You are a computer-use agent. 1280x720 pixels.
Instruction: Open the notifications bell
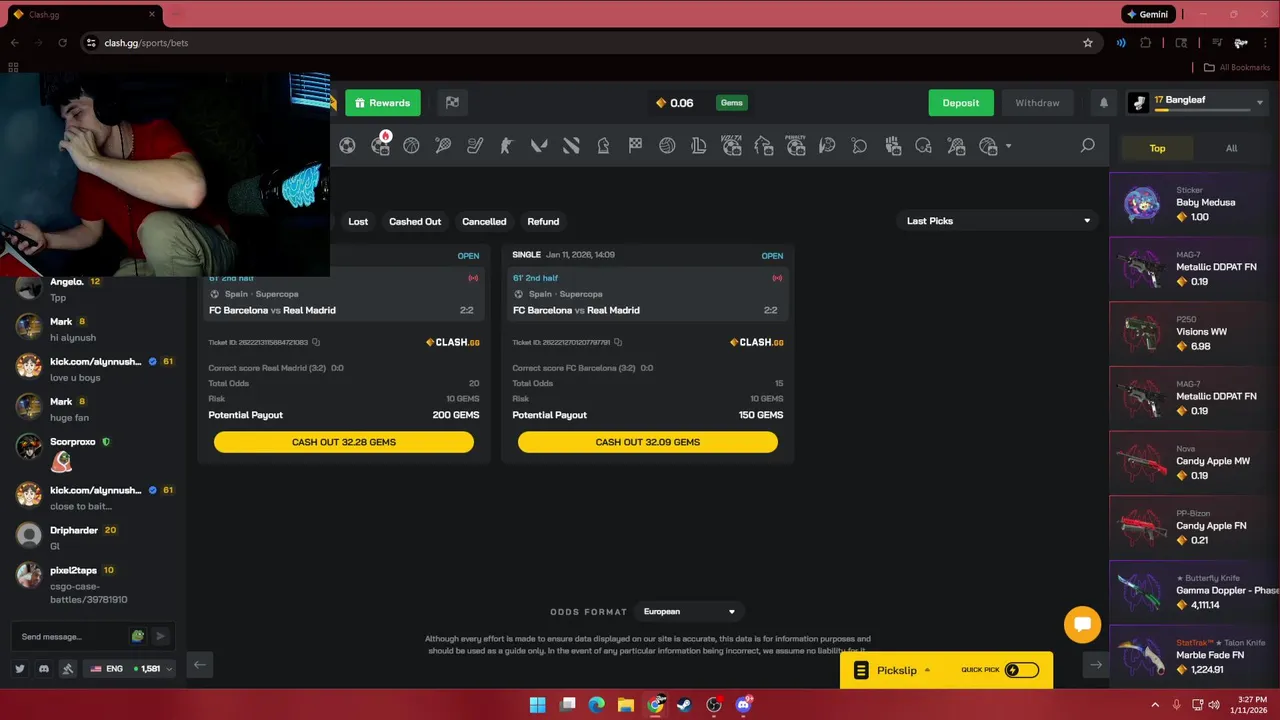[1104, 103]
